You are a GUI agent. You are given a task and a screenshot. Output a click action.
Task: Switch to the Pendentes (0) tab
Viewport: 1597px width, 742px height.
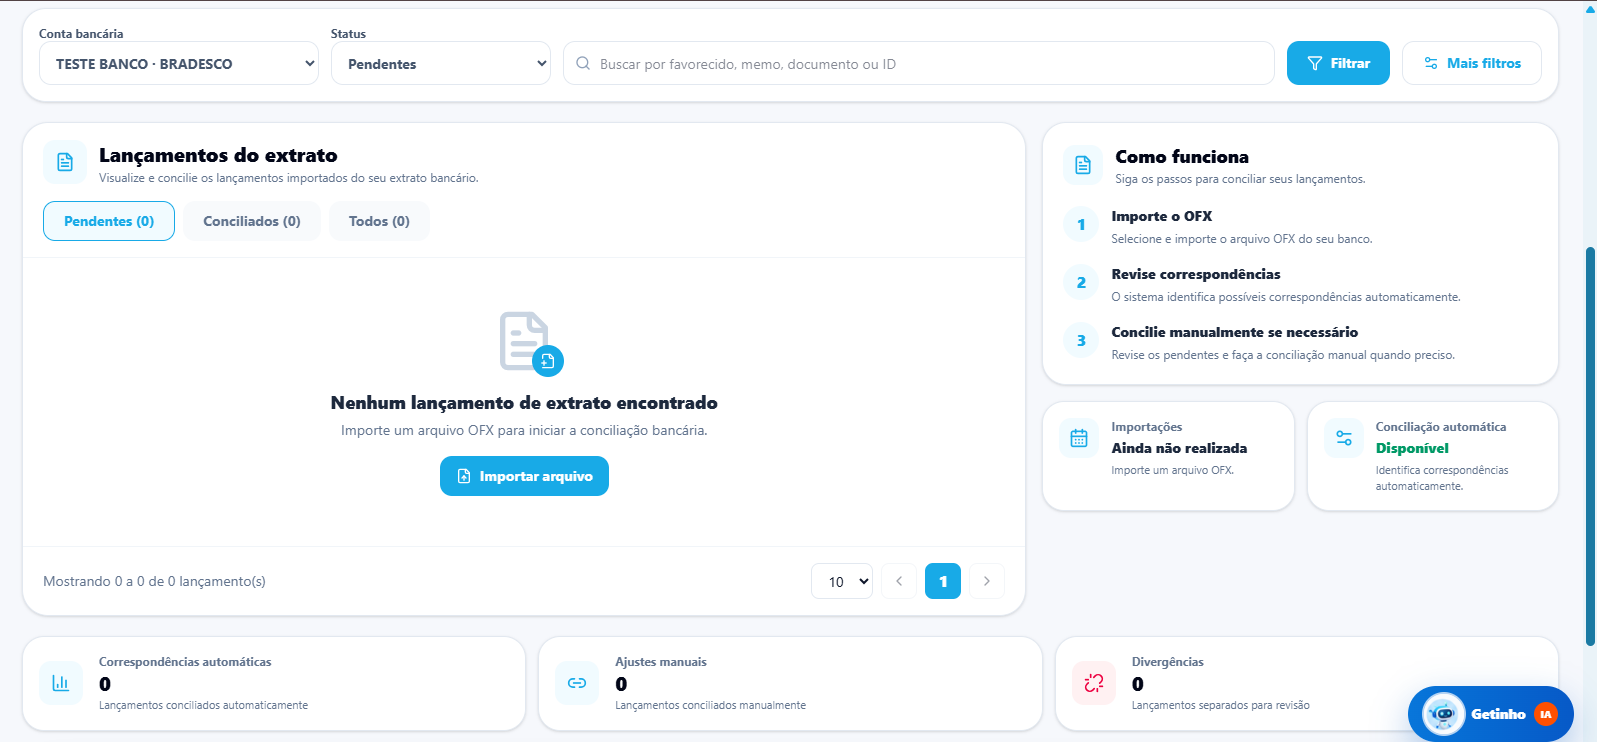109,221
